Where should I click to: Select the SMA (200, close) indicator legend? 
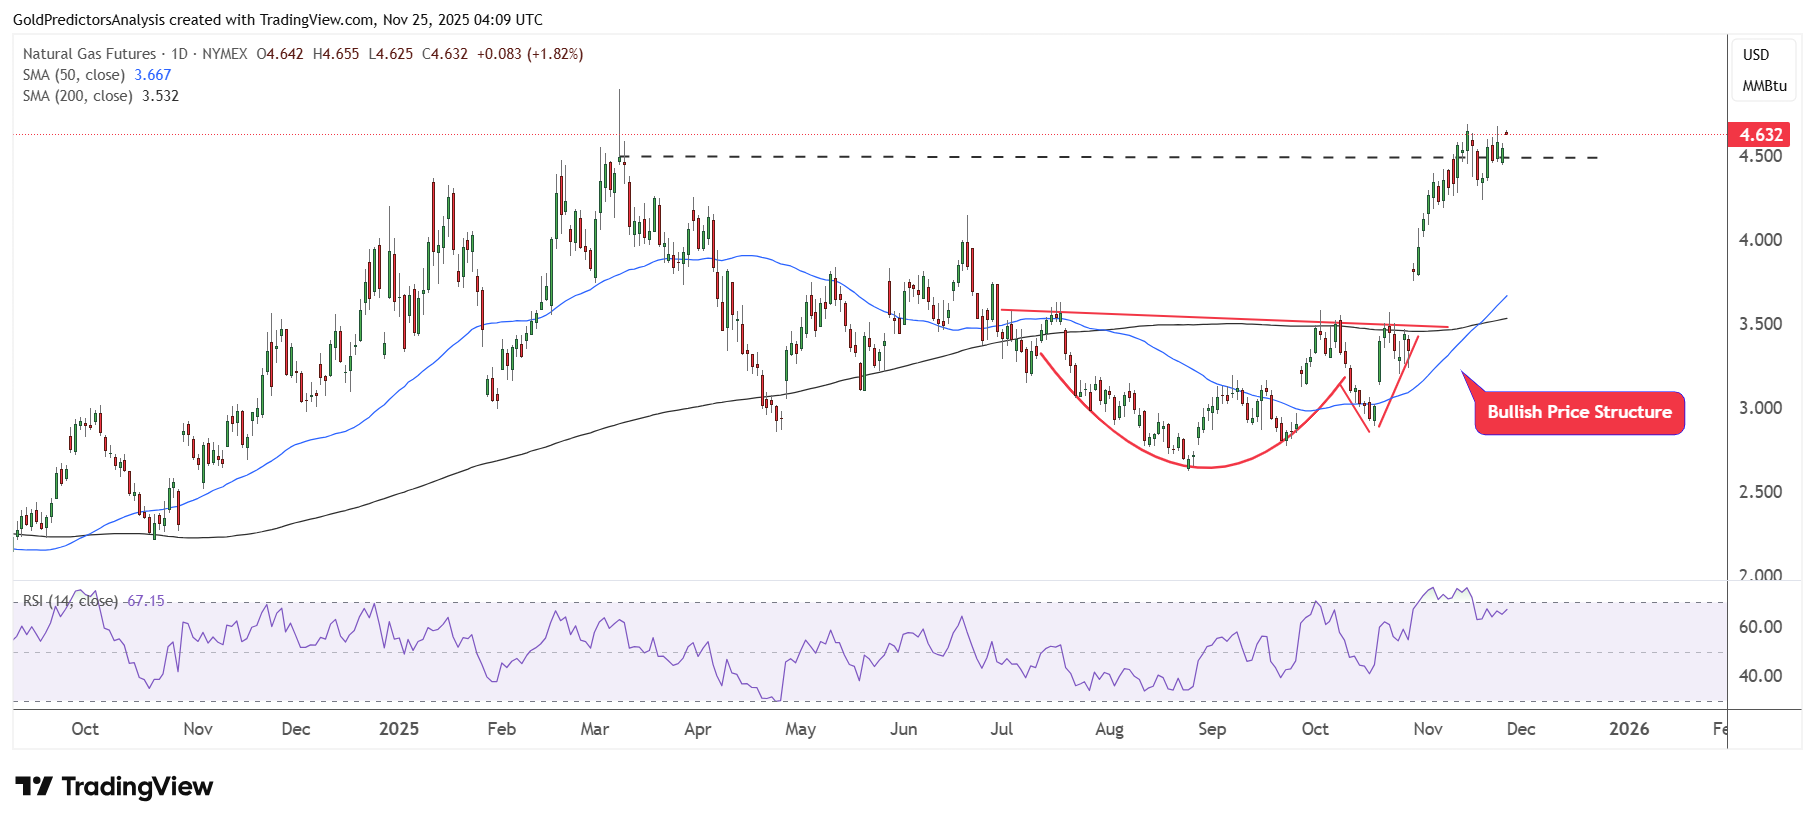78,96
